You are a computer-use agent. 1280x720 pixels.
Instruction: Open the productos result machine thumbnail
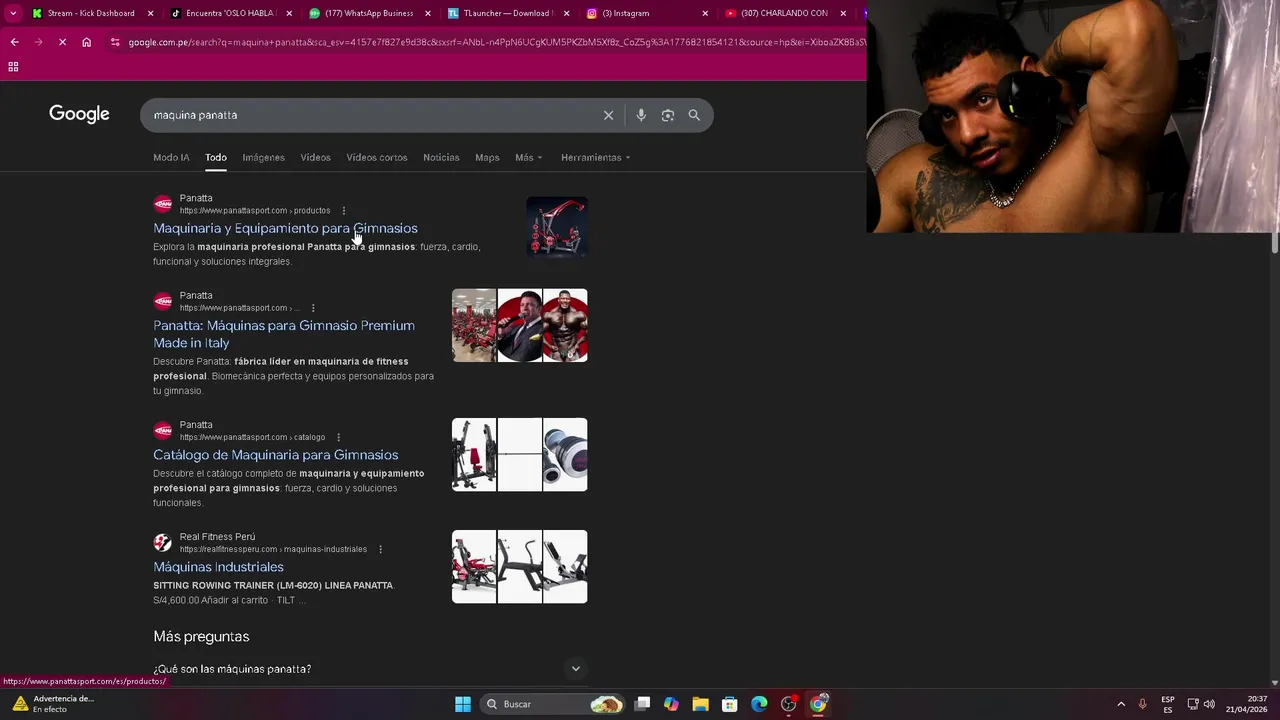(x=557, y=227)
